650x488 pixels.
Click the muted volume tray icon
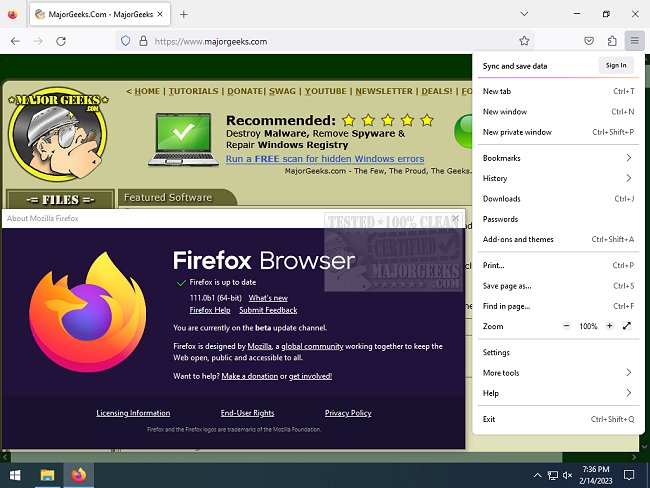568,475
